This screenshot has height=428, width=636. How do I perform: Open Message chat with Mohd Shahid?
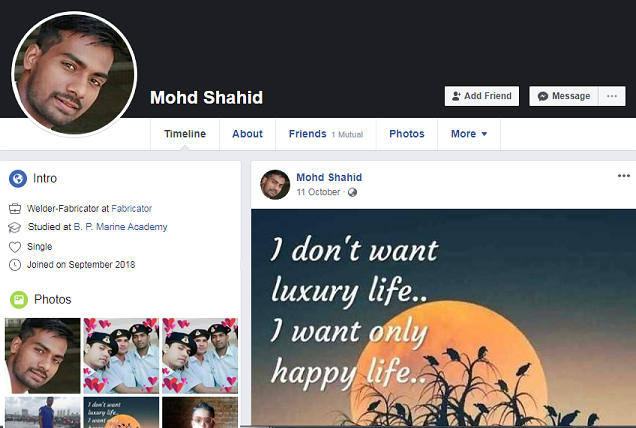point(564,96)
